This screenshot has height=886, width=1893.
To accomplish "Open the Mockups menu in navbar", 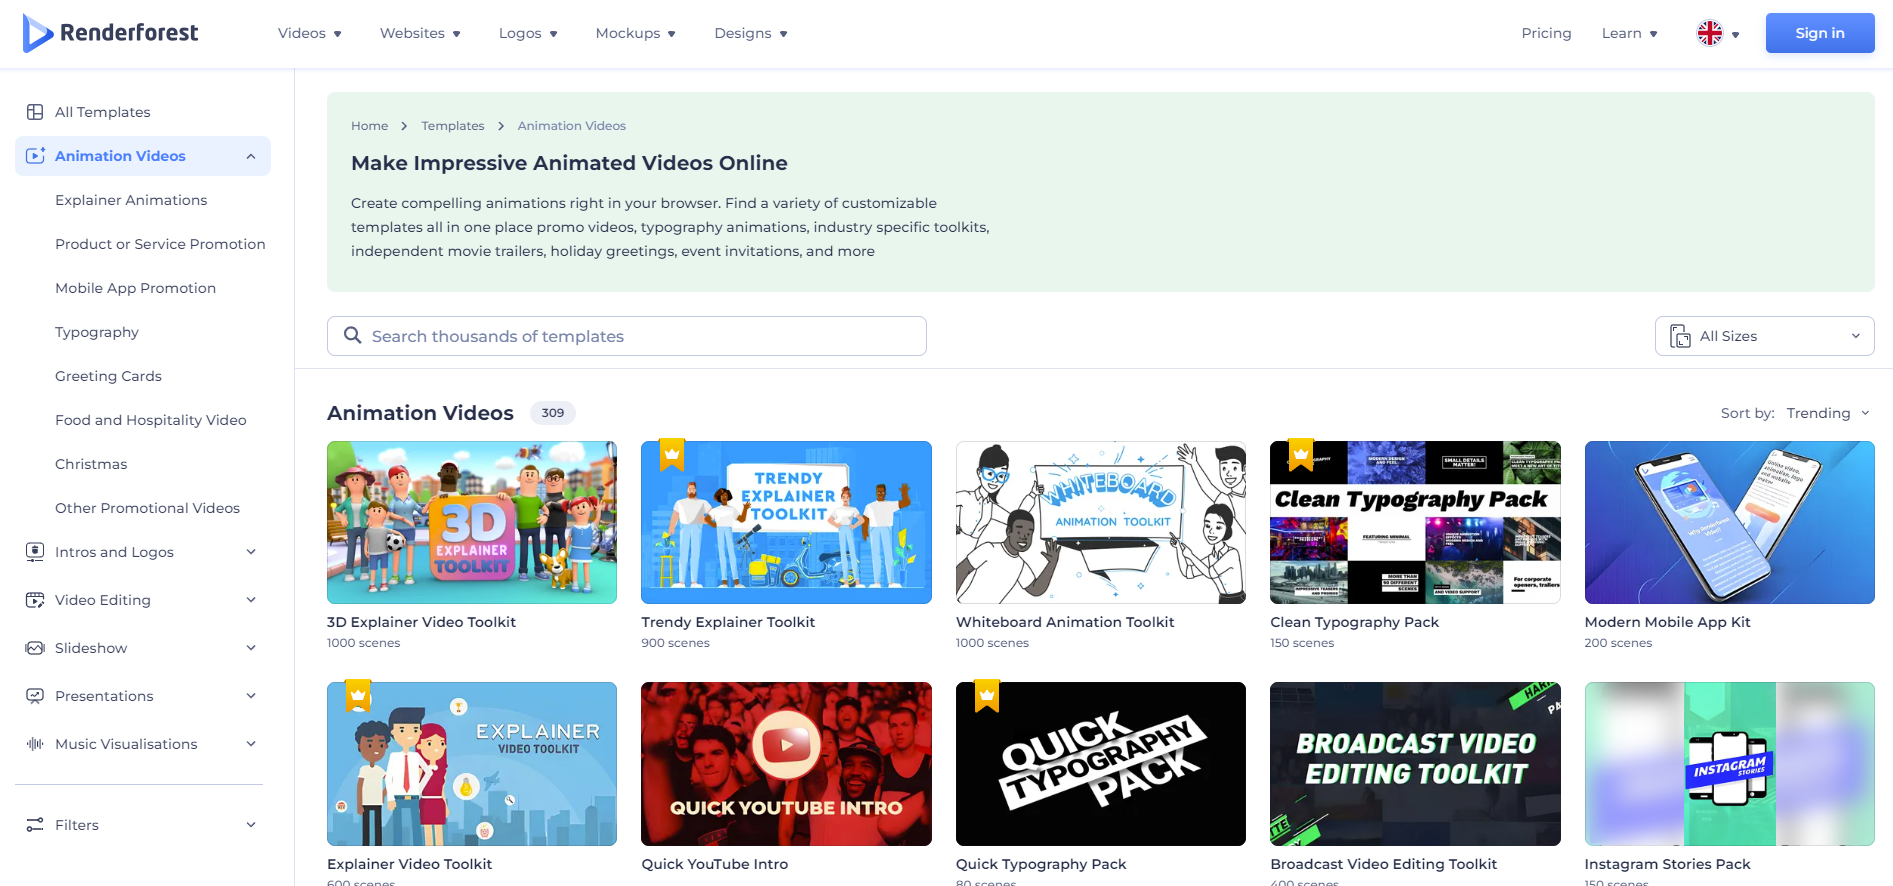I will tap(635, 33).
